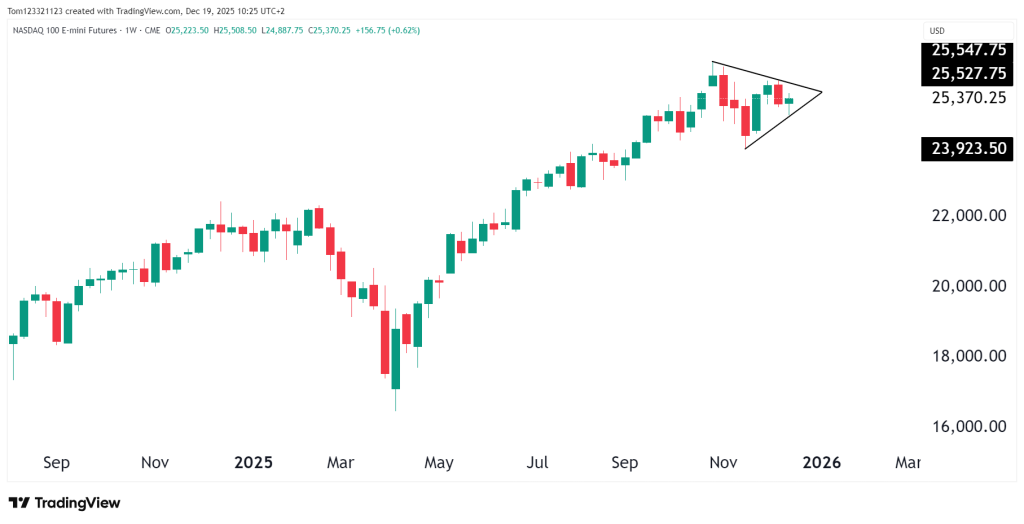
Task: Select the Jul label on time axis
Action: pyautogui.click(x=538, y=463)
